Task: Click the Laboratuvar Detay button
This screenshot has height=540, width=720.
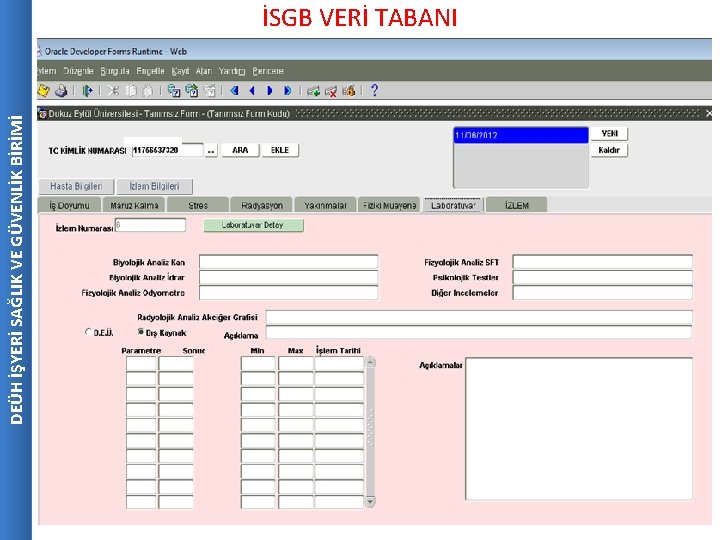Action: pyautogui.click(x=253, y=225)
